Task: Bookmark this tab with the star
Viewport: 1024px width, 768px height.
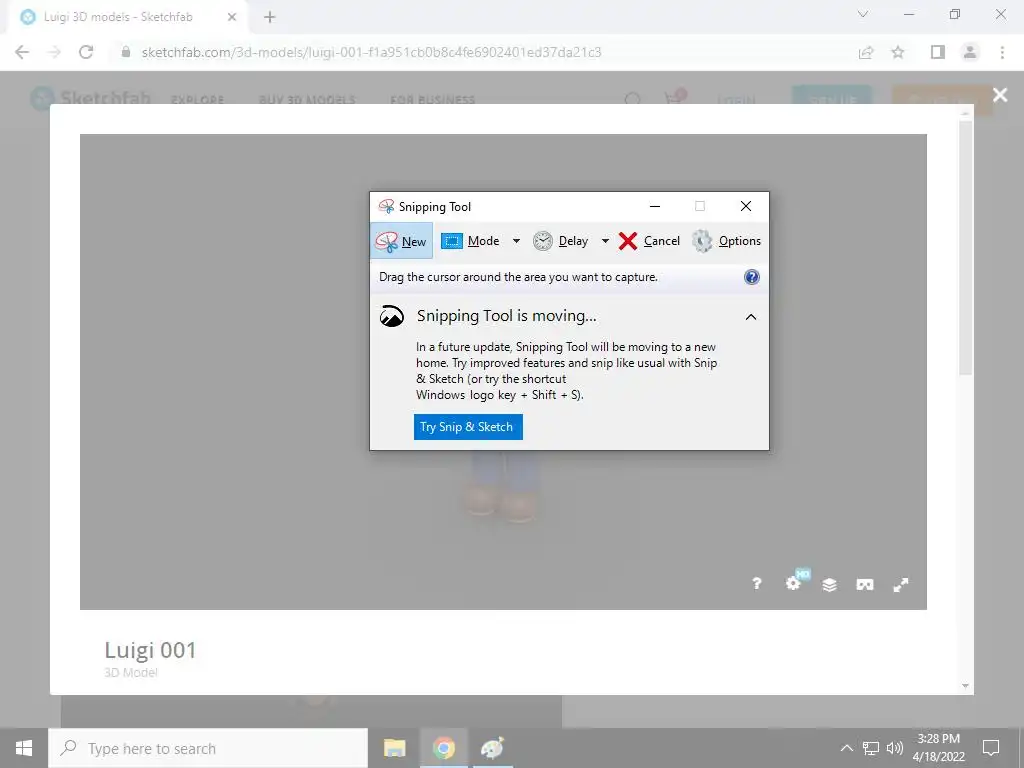Action: pyautogui.click(x=898, y=52)
